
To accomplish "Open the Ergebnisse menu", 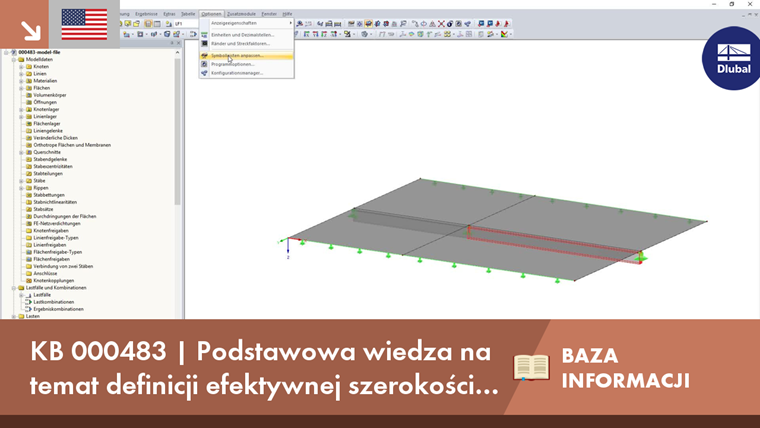I will (146, 14).
